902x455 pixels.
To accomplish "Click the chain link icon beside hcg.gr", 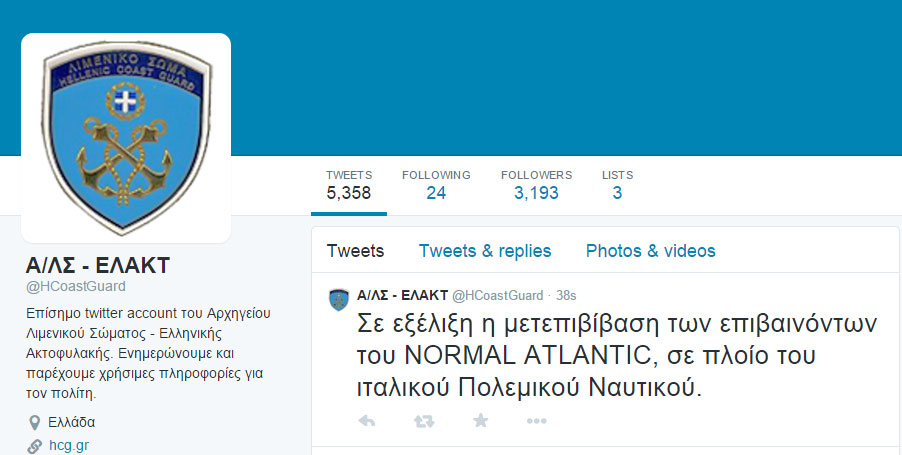I will [35, 446].
